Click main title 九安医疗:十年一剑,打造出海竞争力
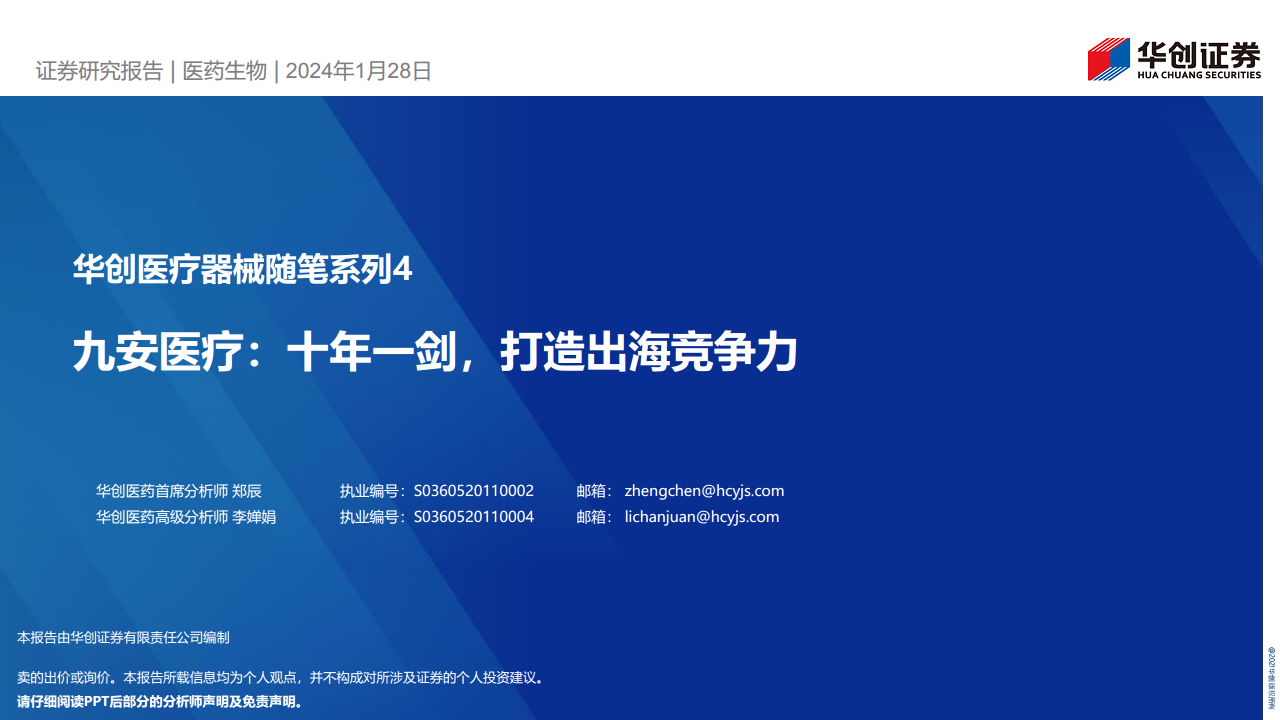The image size is (1280, 720). pyautogui.click(x=435, y=354)
